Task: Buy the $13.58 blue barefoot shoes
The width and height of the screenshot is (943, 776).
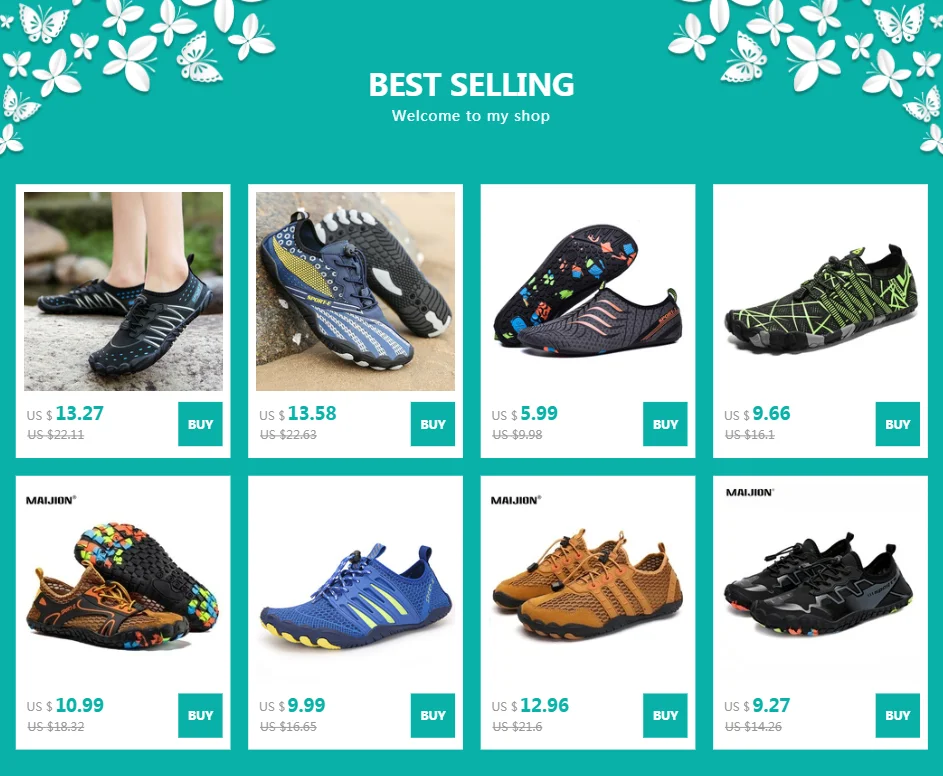Action: pyautogui.click(x=432, y=424)
